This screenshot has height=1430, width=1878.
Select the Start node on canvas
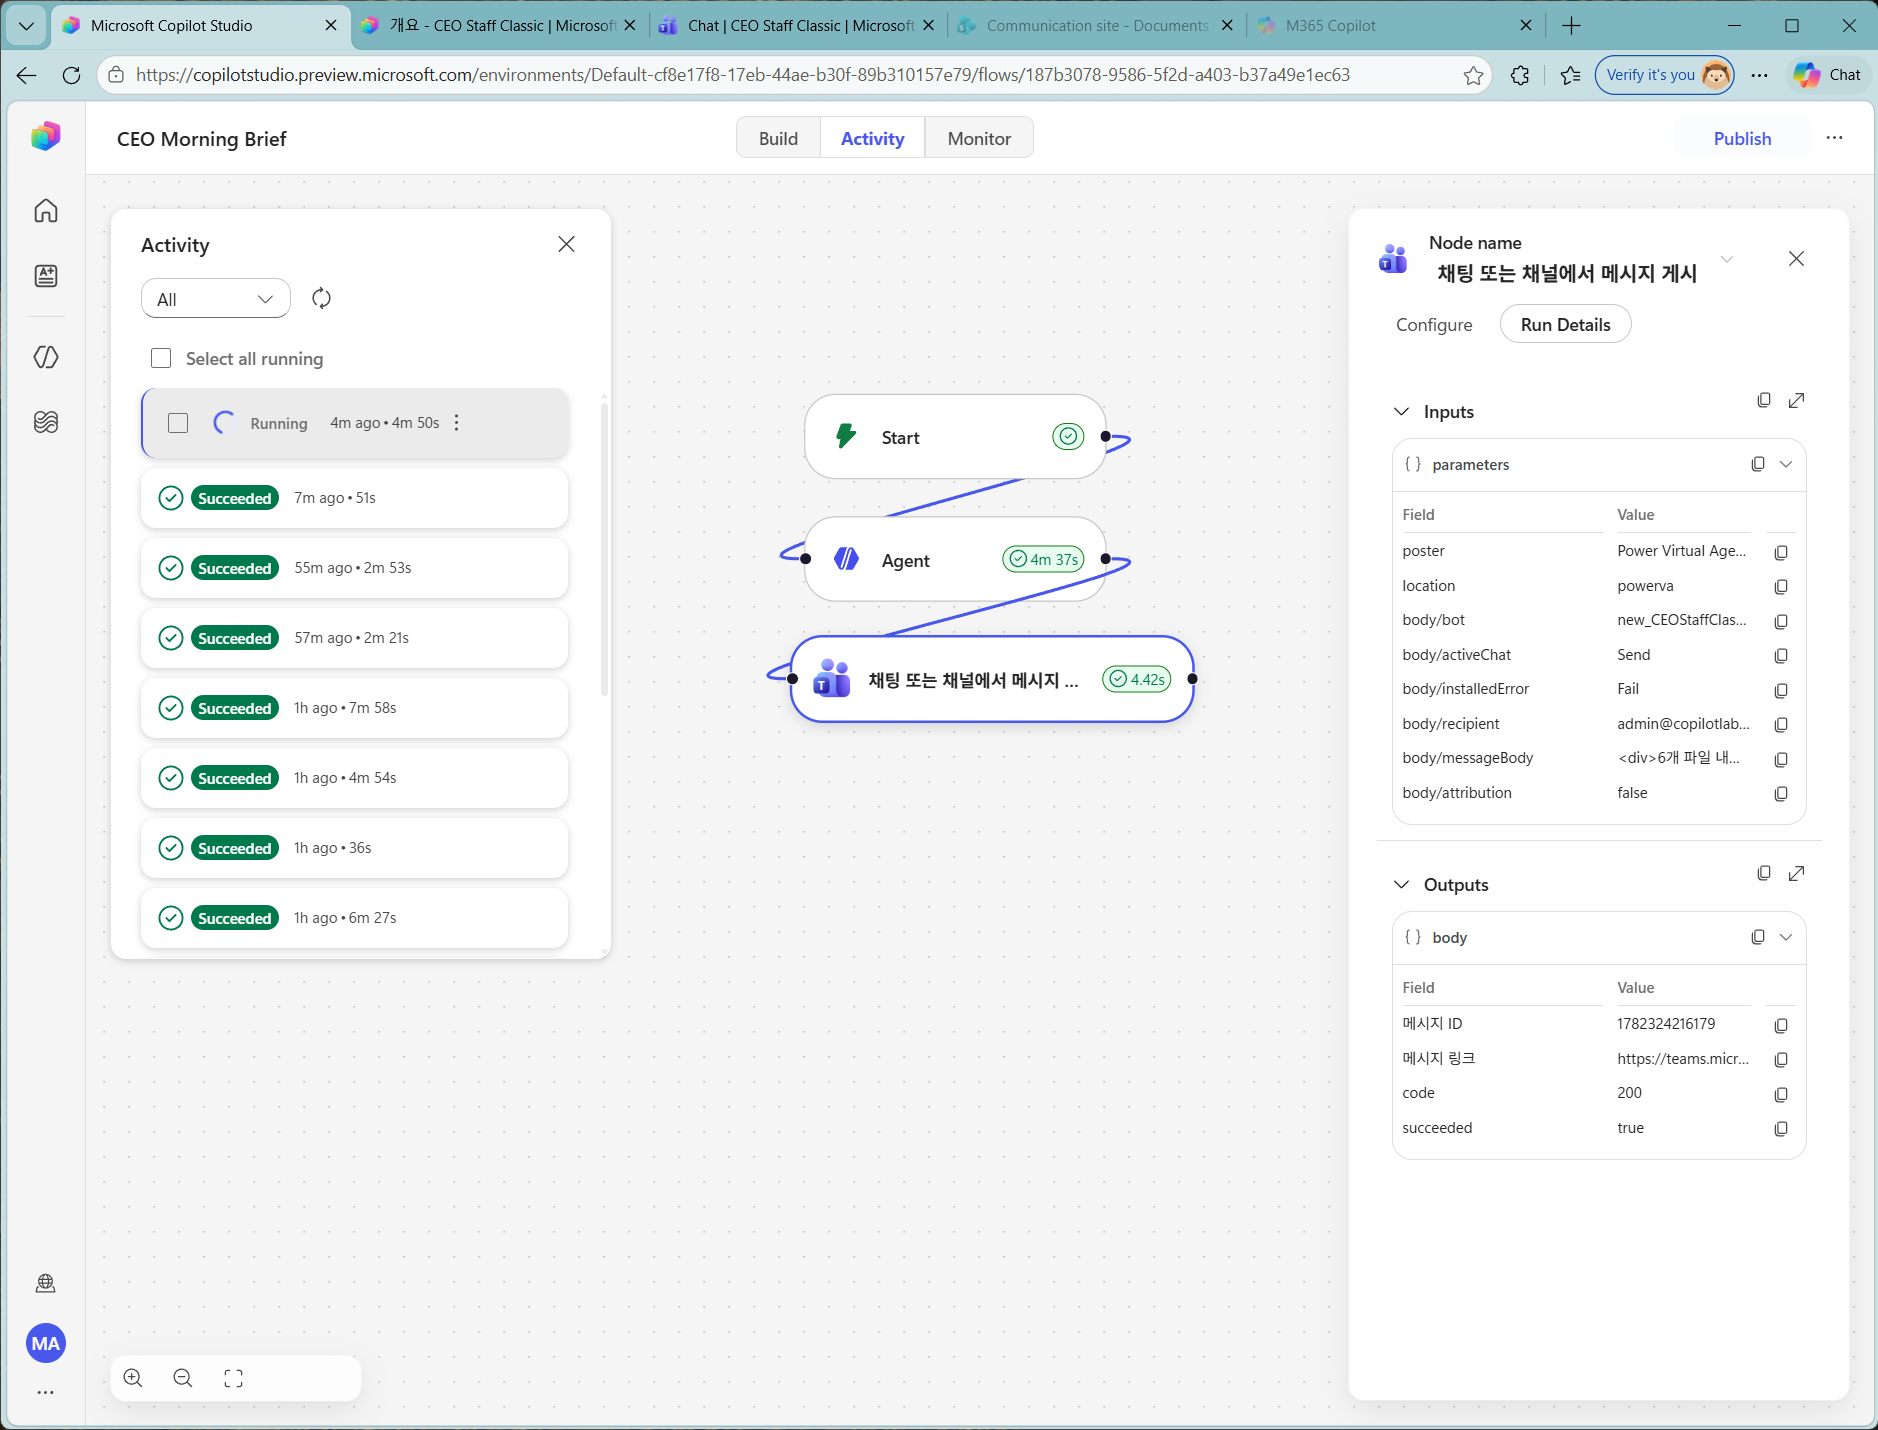click(x=955, y=437)
